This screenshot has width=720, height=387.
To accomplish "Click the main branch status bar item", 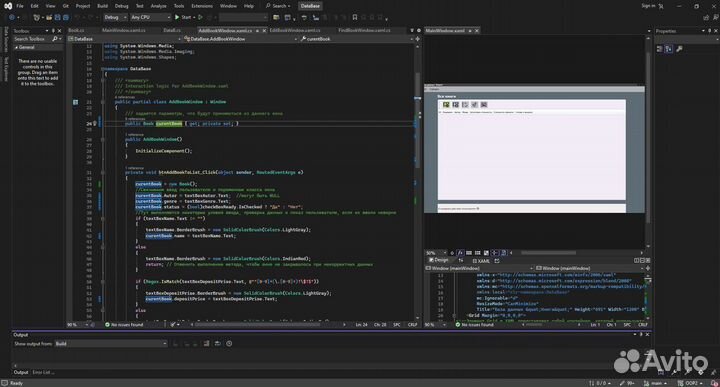I will [x=655, y=383].
